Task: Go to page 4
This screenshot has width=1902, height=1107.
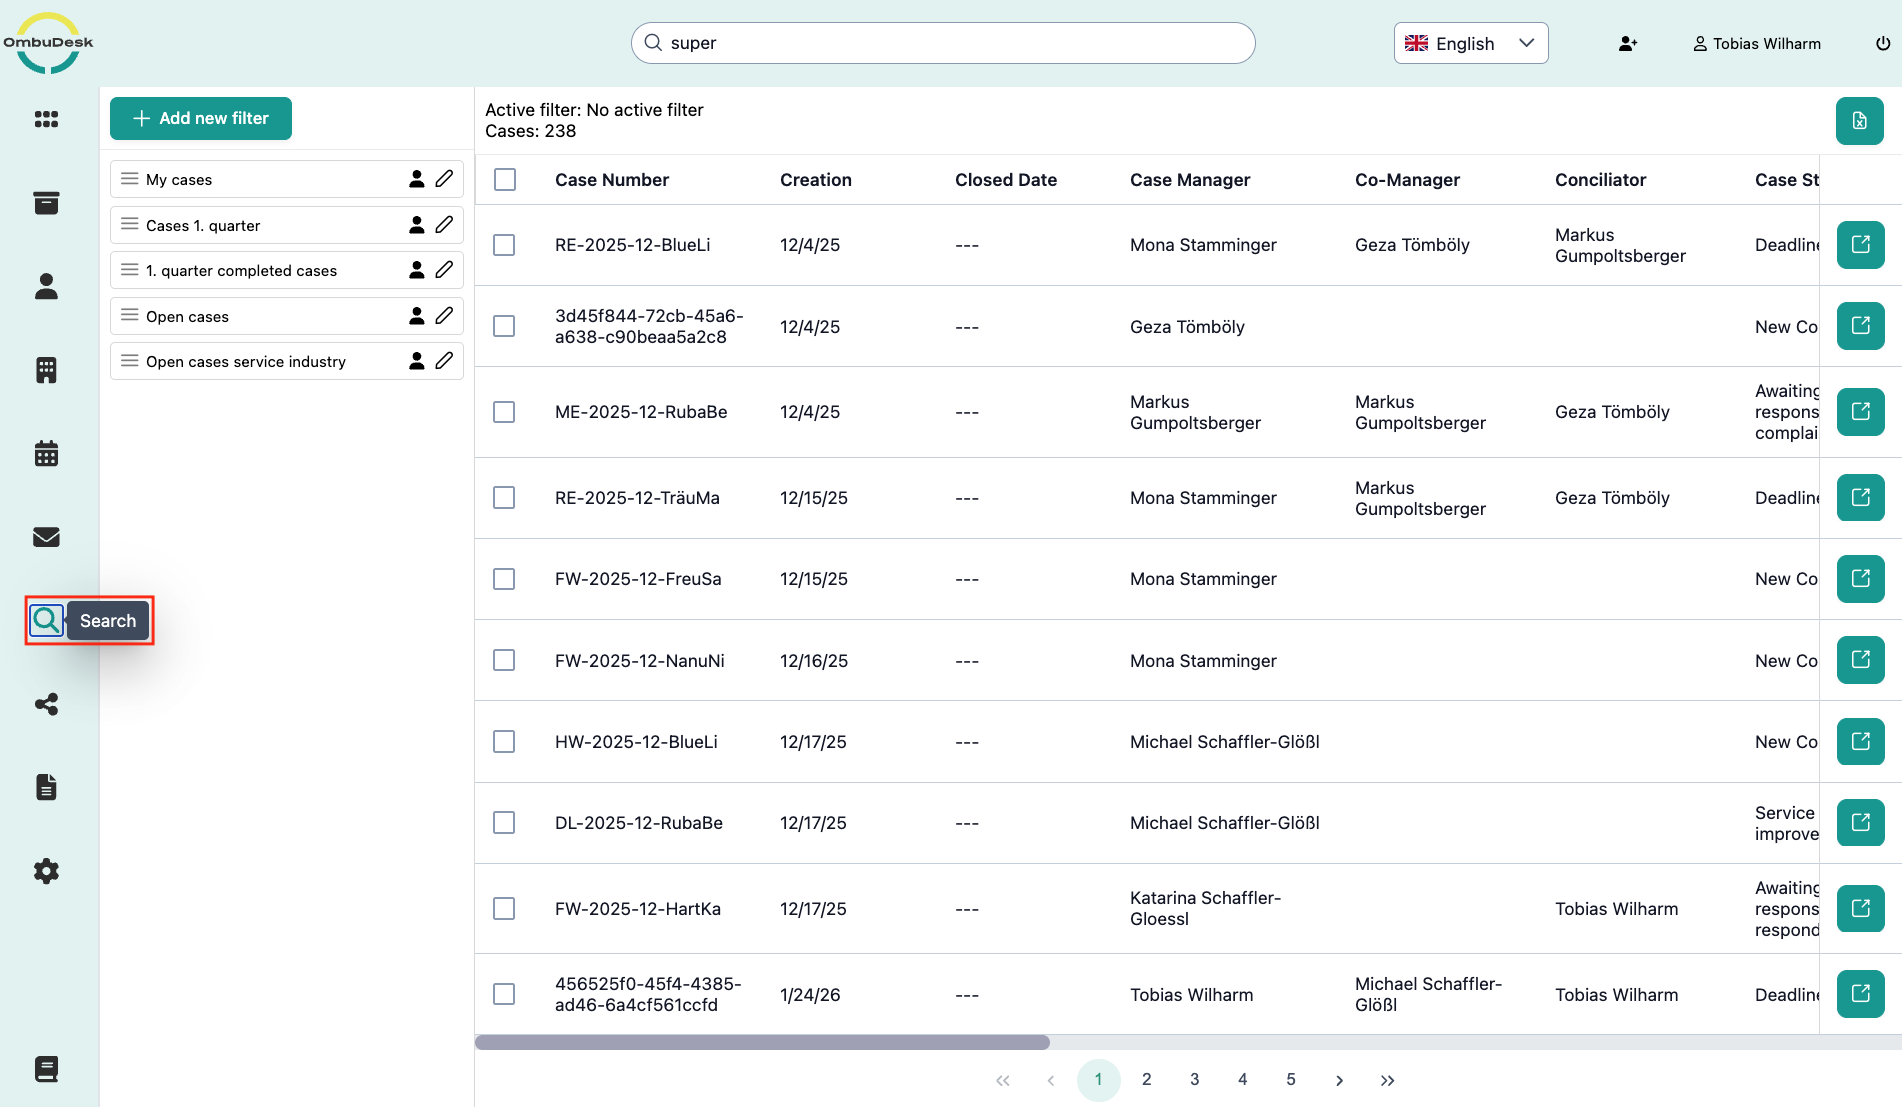Action: point(1243,1080)
